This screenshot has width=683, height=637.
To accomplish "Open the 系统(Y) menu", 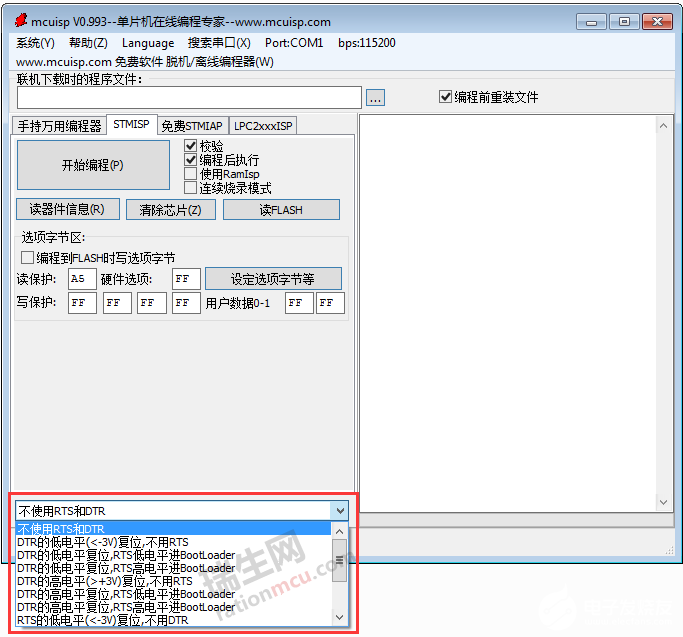I will click(x=35, y=43).
